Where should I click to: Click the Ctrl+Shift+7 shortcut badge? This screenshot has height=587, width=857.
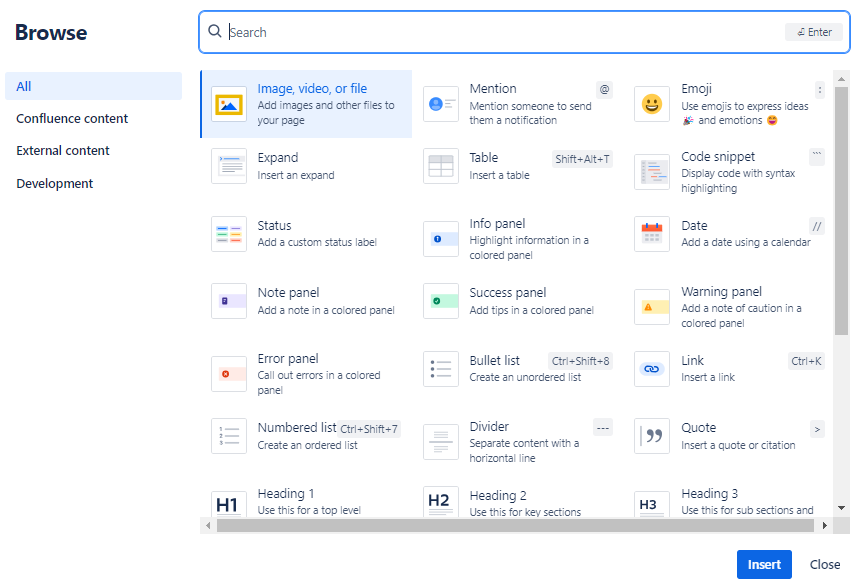click(369, 429)
